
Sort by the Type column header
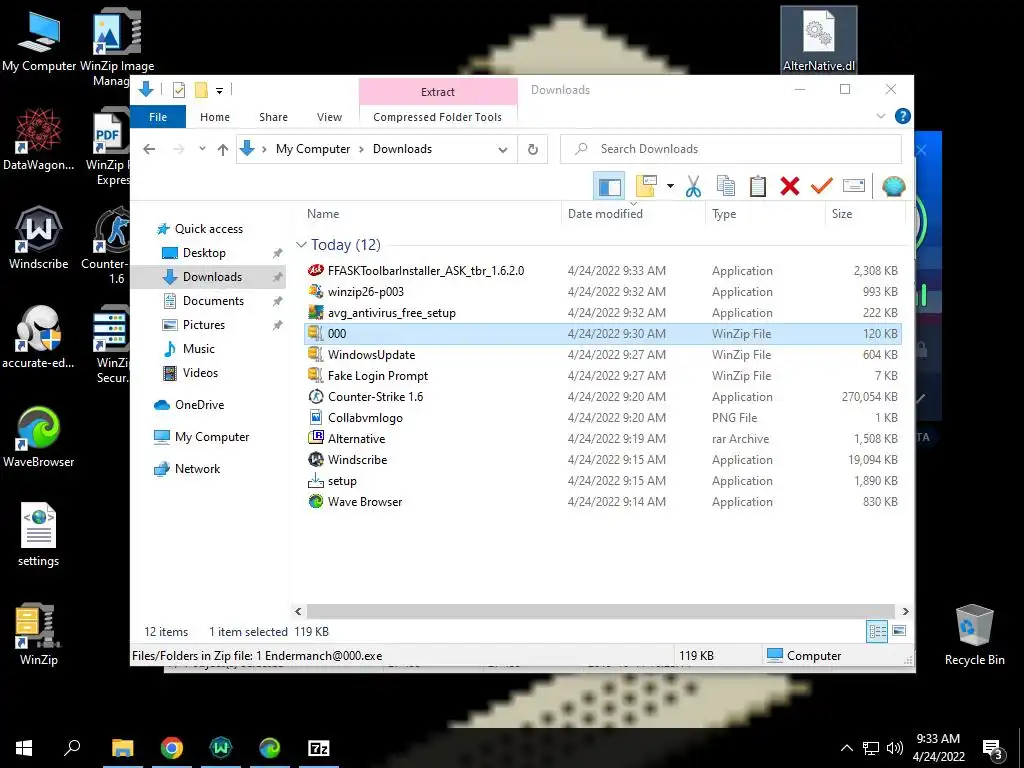click(765, 214)
